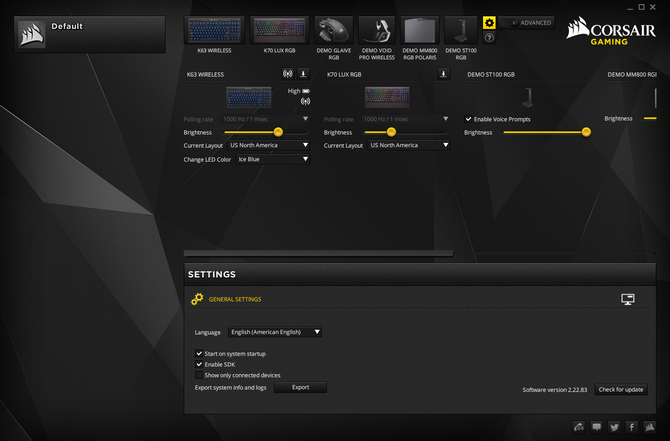
Task: Click the K63 keyboard thumbnail in its settings card
Action: (249, 97)
